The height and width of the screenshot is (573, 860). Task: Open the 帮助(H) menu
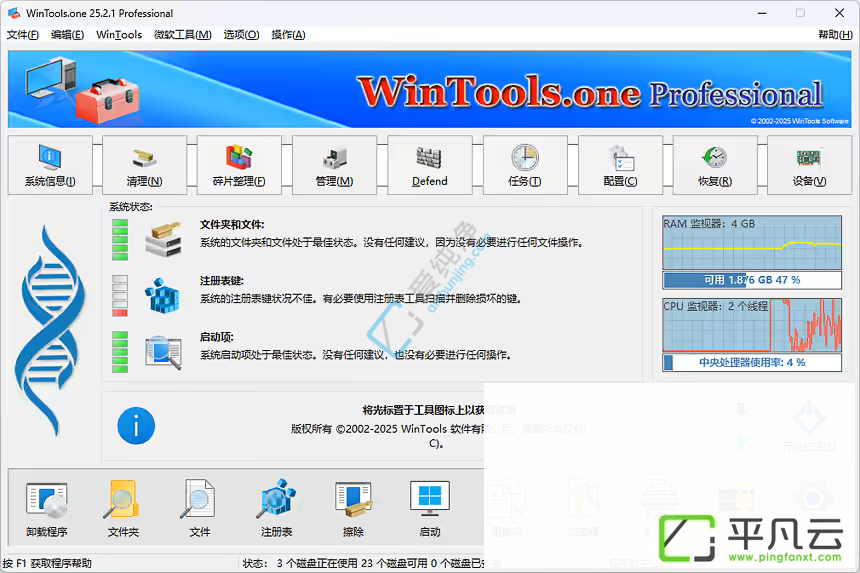tap(835, 35)
